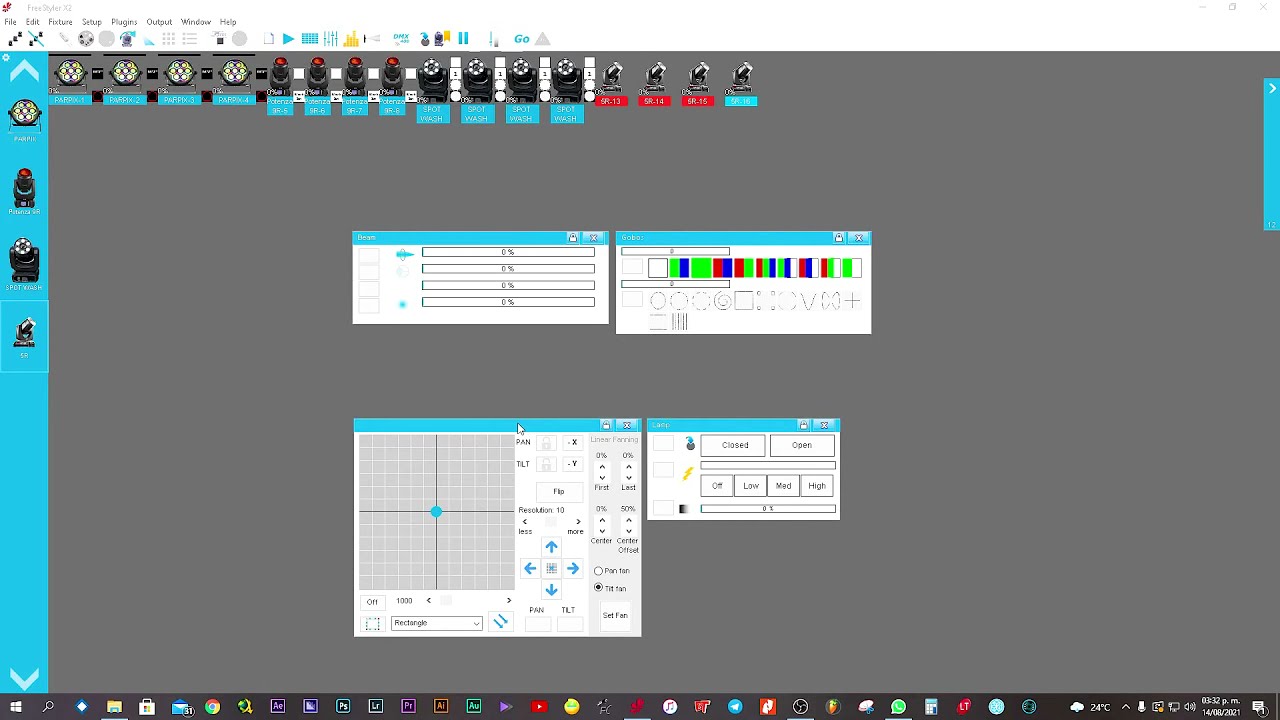Increase the Center fanning value
The image size is (1280, 720).
coord(602,520)
